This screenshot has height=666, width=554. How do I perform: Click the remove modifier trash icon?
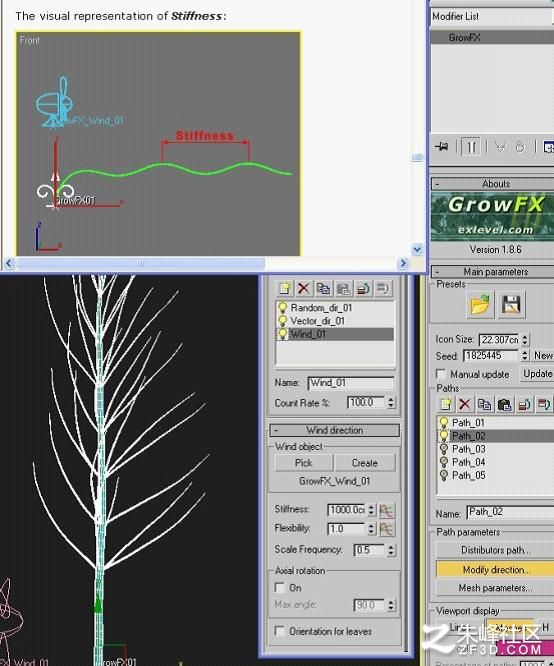(x=520, y=147)
